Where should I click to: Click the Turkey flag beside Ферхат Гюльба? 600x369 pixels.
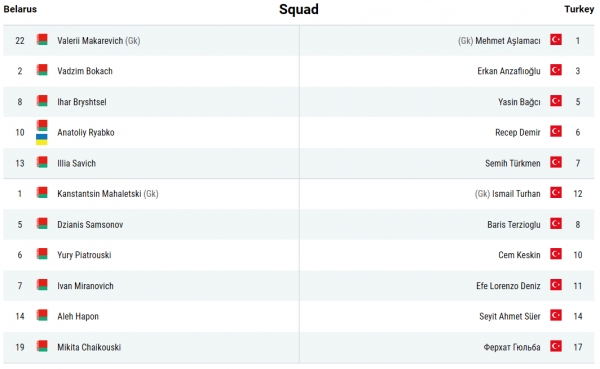pos(556,346)
